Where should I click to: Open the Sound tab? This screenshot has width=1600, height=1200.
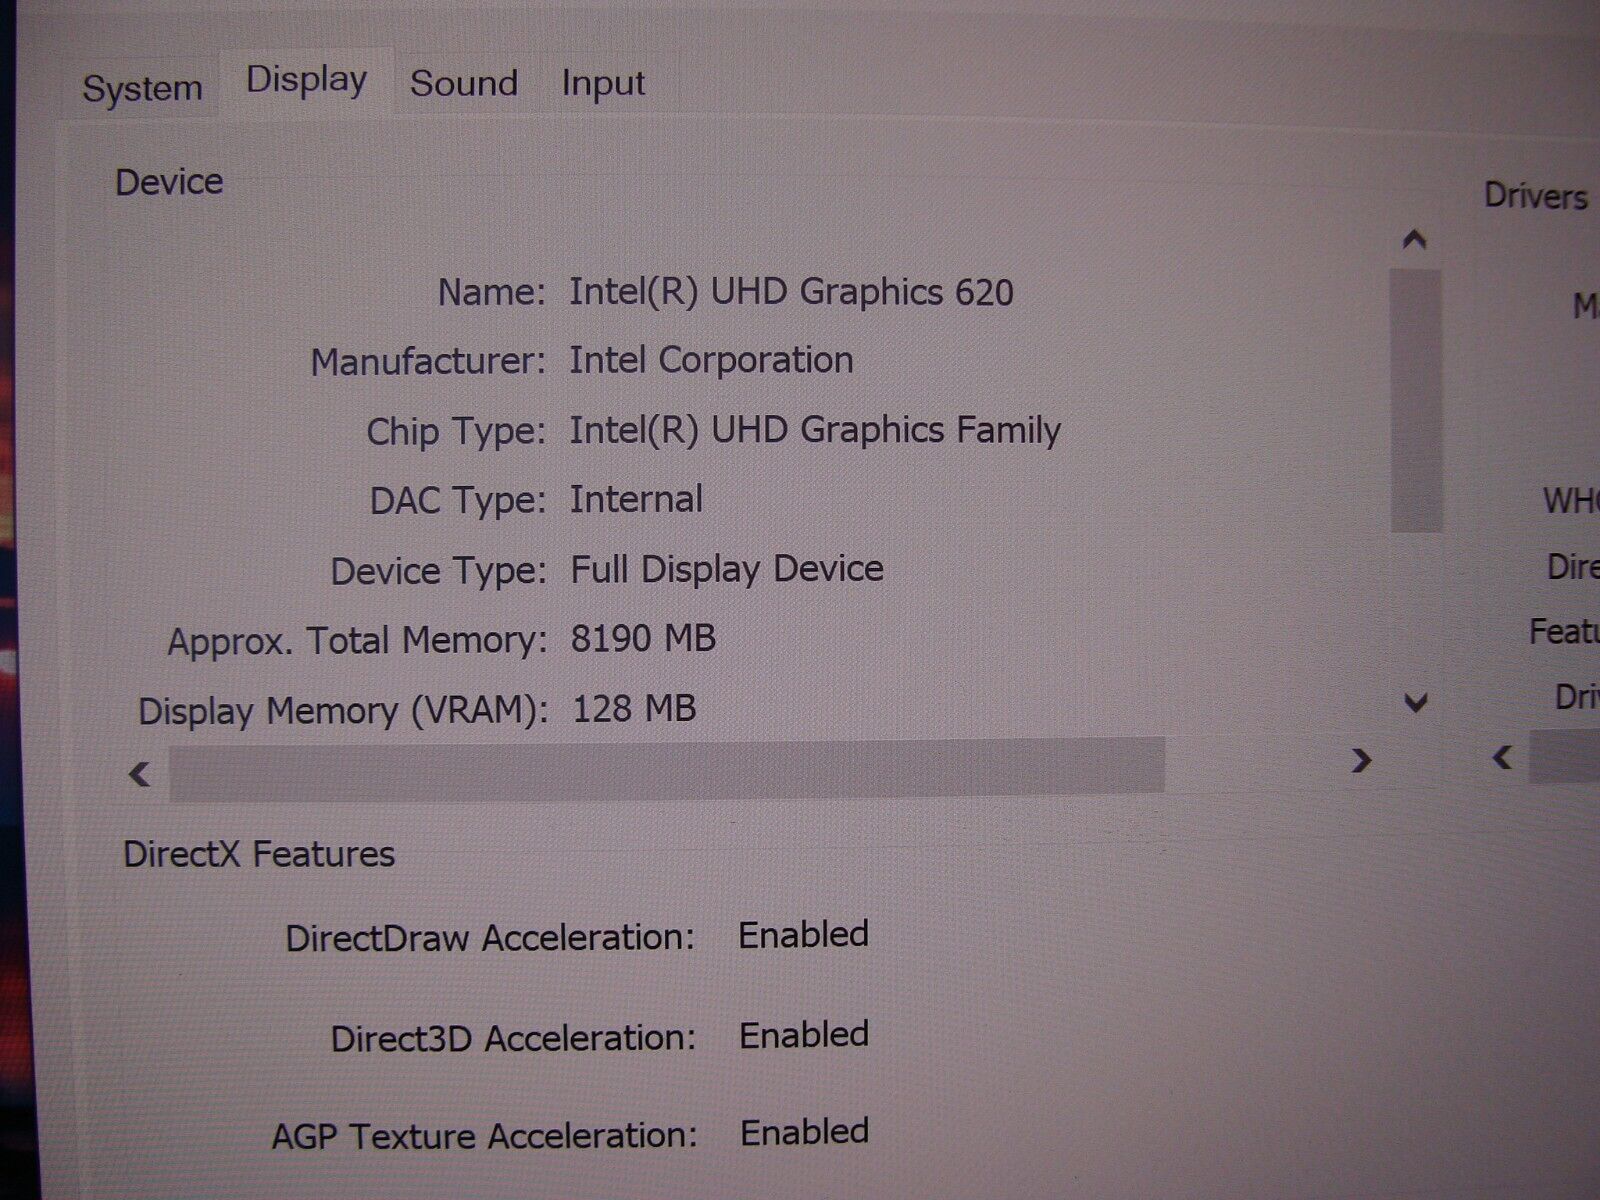coord(464,83)
